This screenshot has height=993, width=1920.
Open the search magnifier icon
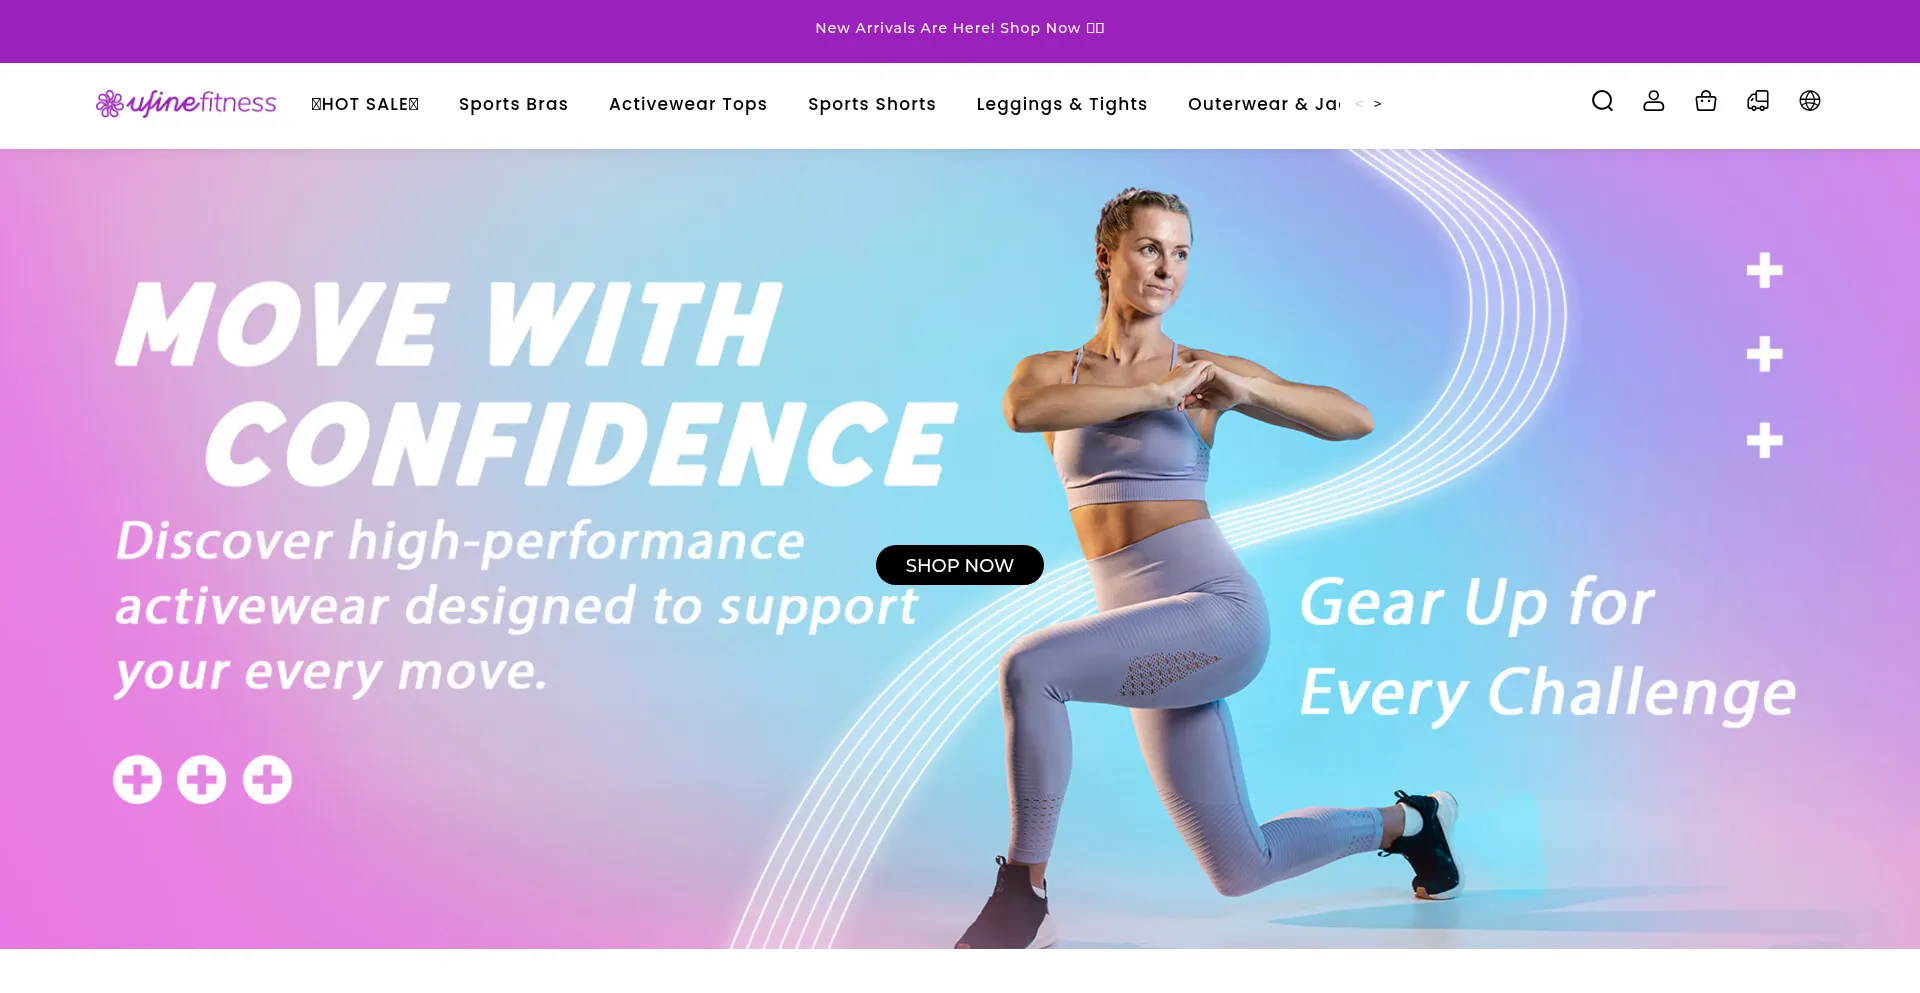tap(1602, 101)
